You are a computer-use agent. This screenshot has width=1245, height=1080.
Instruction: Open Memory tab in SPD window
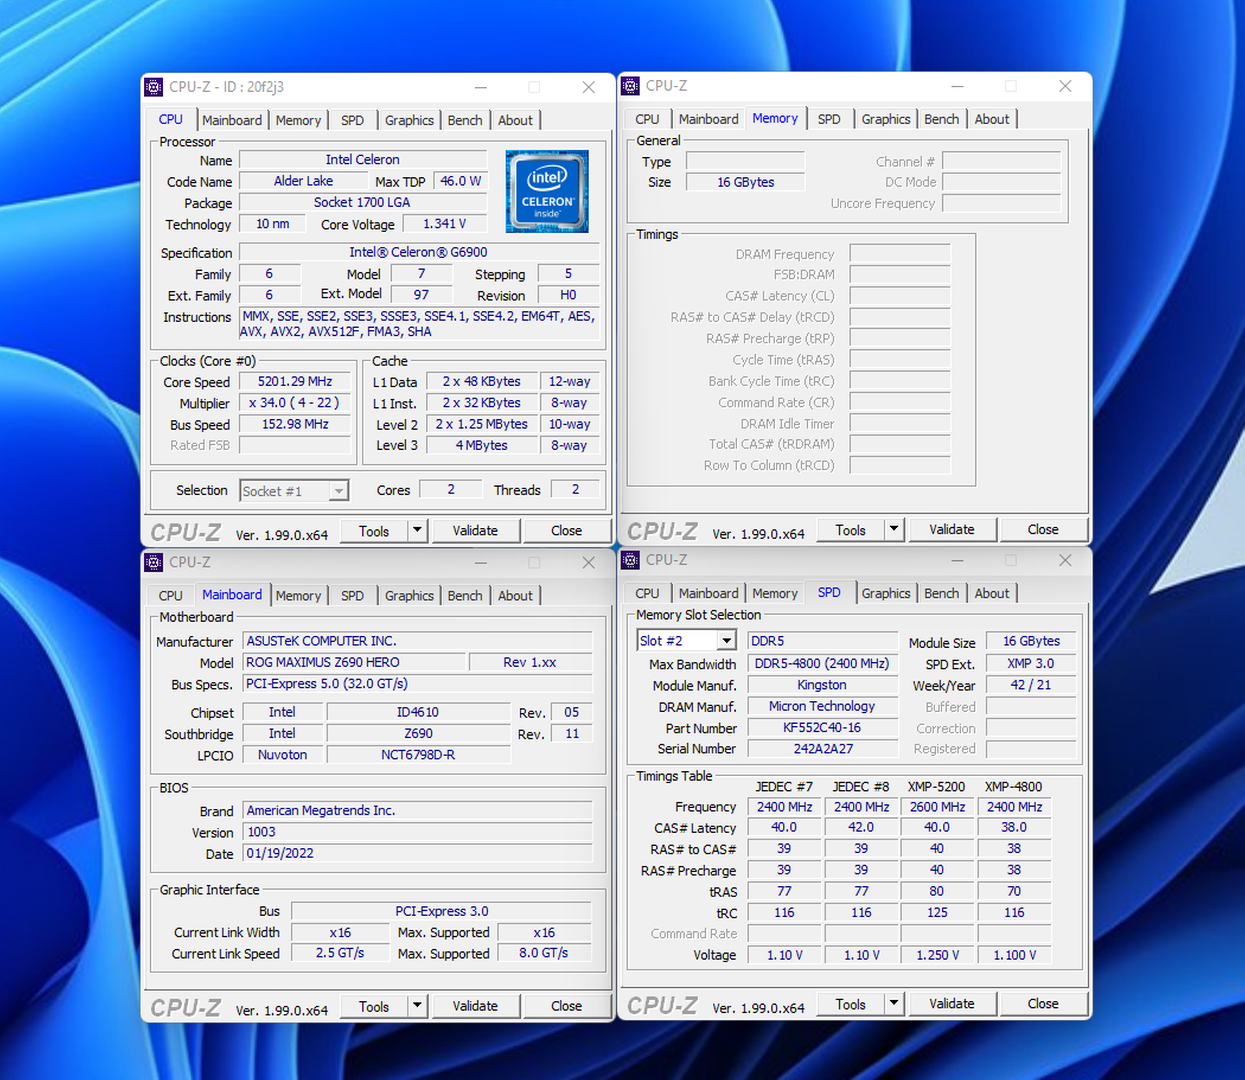(x=775, y=593)
